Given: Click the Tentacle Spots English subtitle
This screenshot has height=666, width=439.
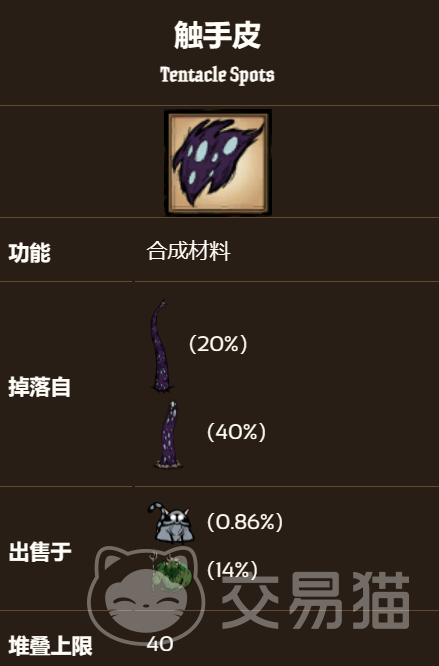Looking at the screenshot, I should point(217,75).
